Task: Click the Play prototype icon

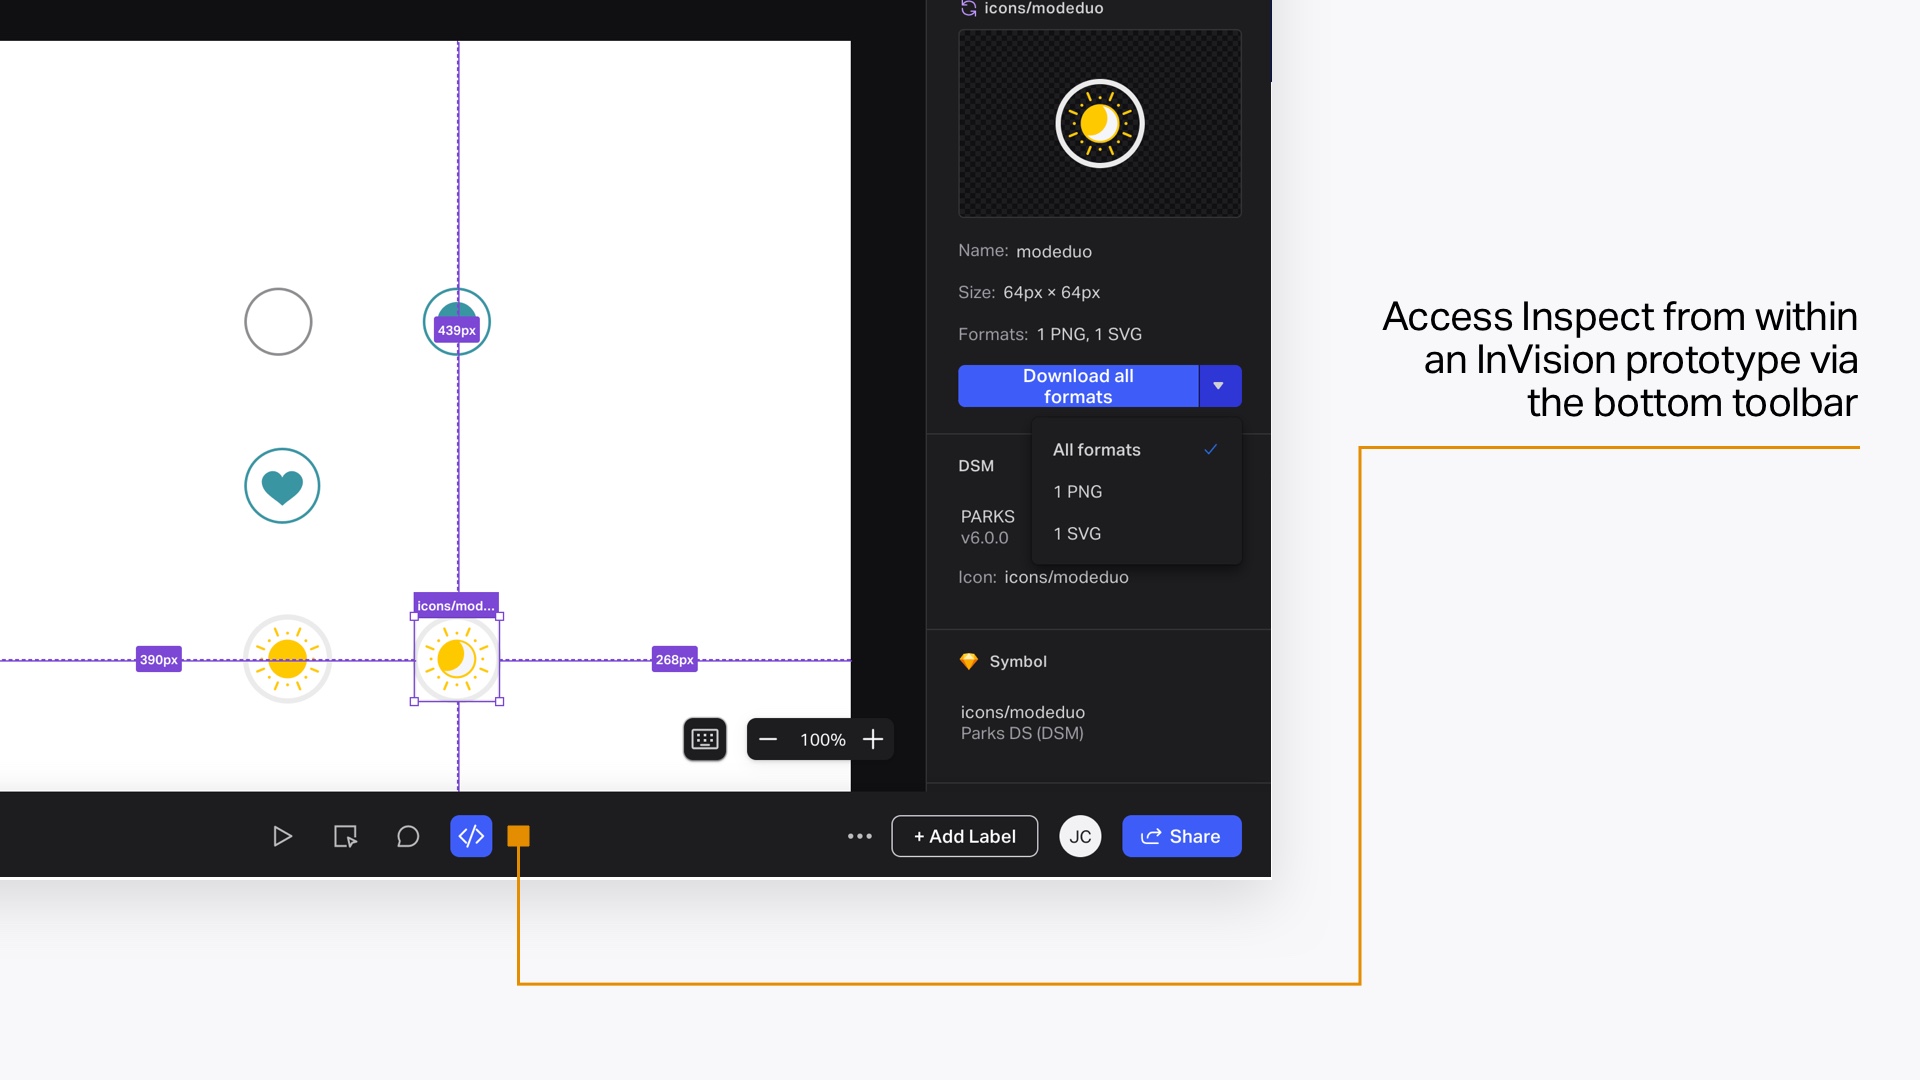Action: coord(282,836)
